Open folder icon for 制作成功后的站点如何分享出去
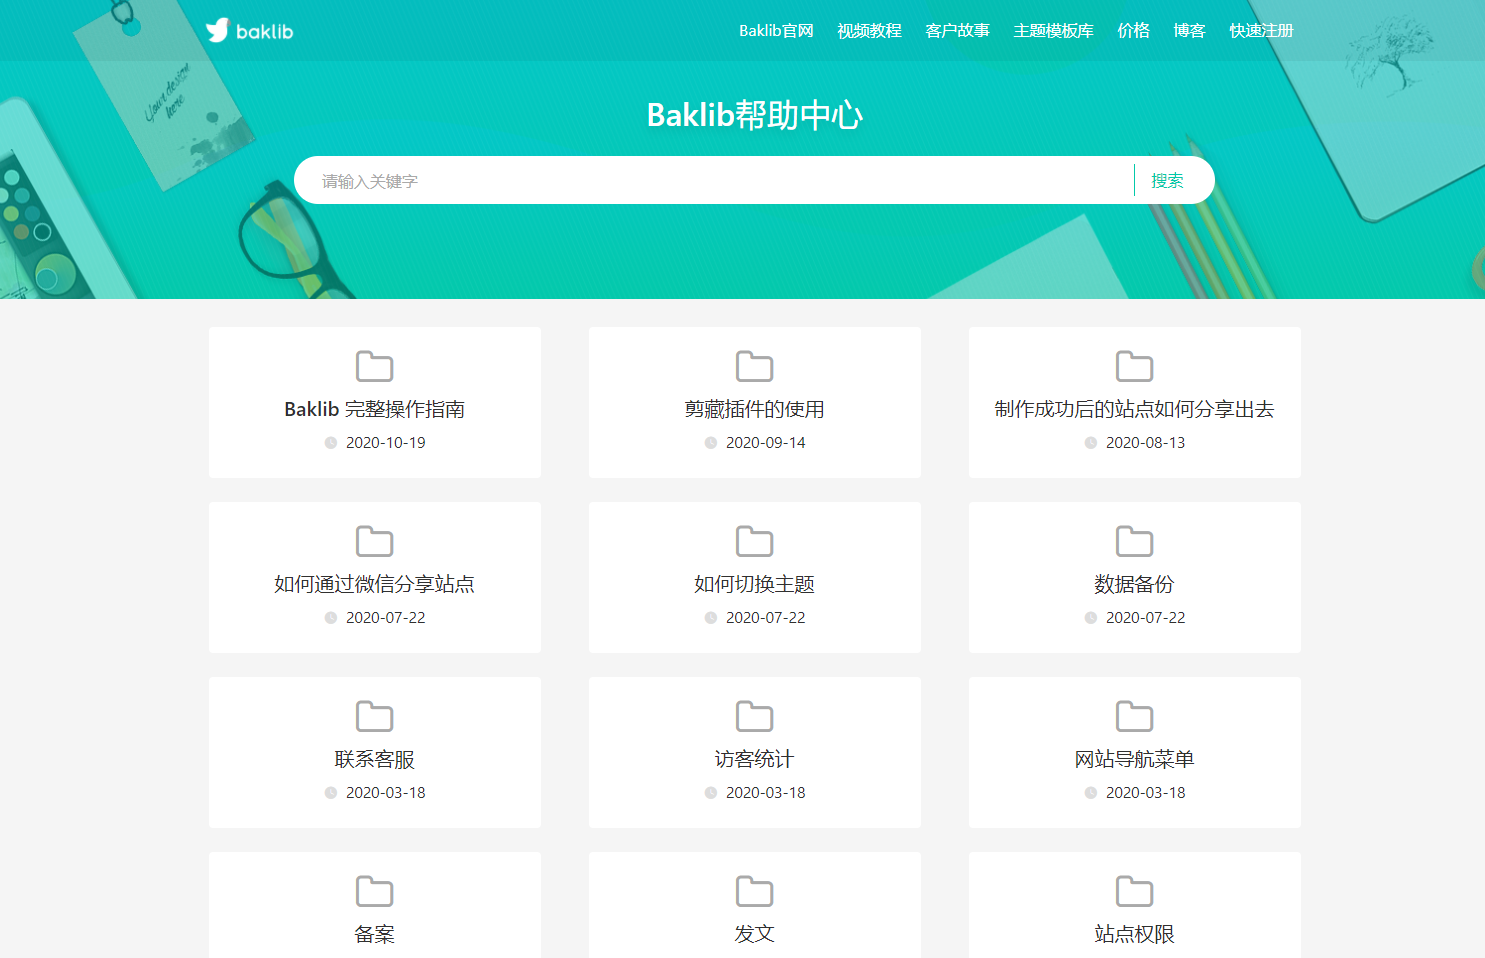This screenshot has height=958, width=1485. click(x=1135, y=366)
